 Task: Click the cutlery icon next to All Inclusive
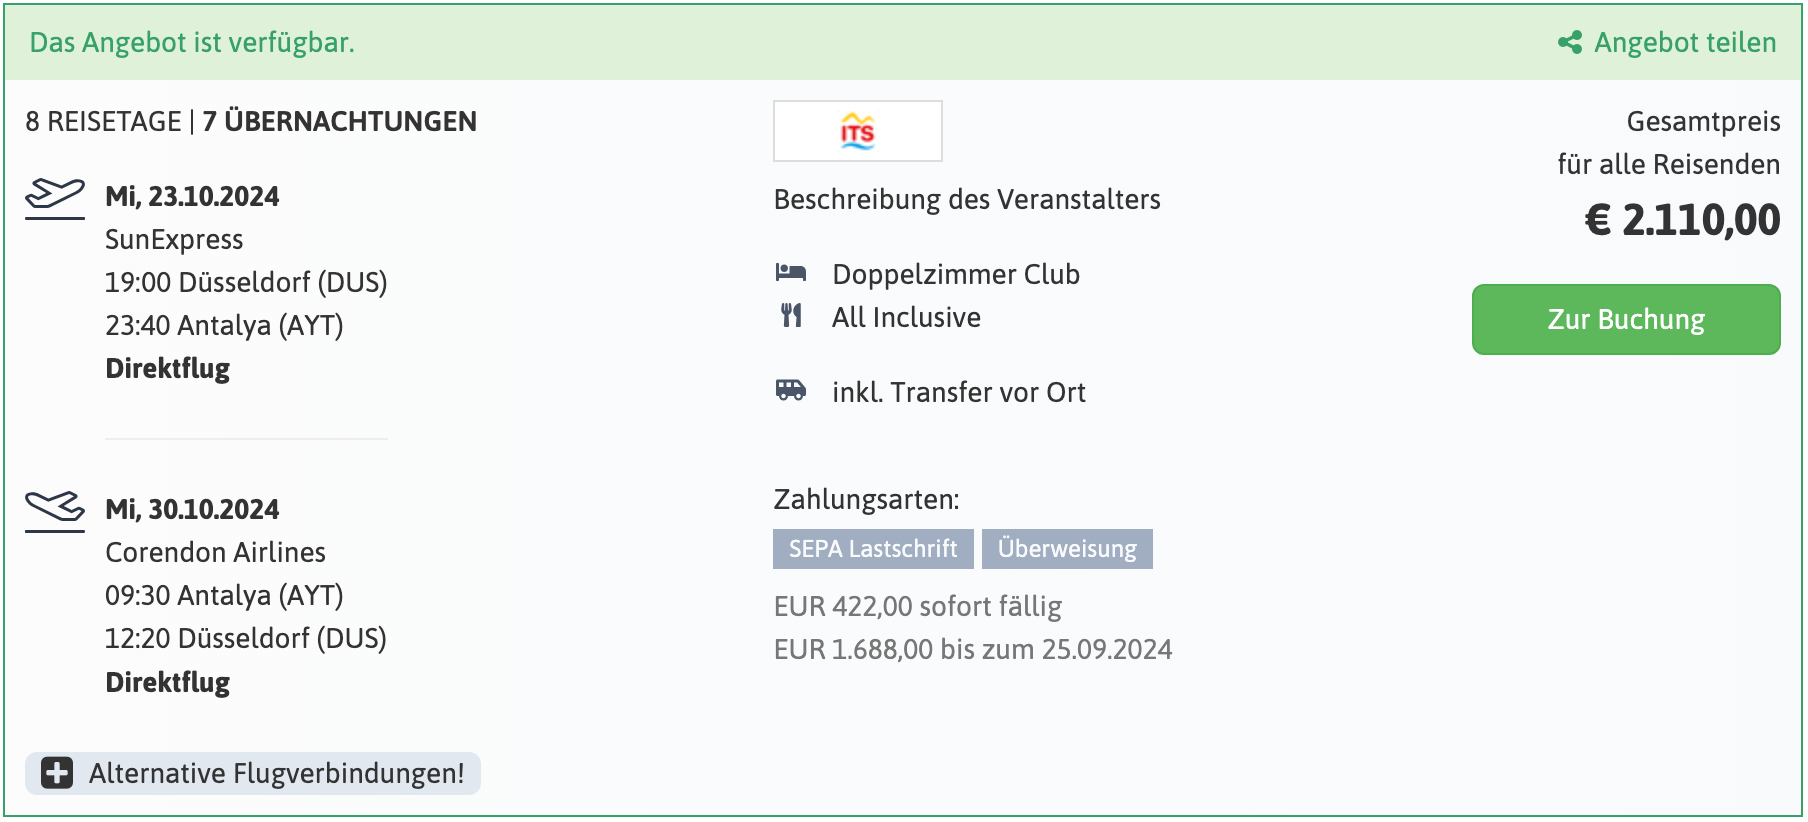coord(792,315)
